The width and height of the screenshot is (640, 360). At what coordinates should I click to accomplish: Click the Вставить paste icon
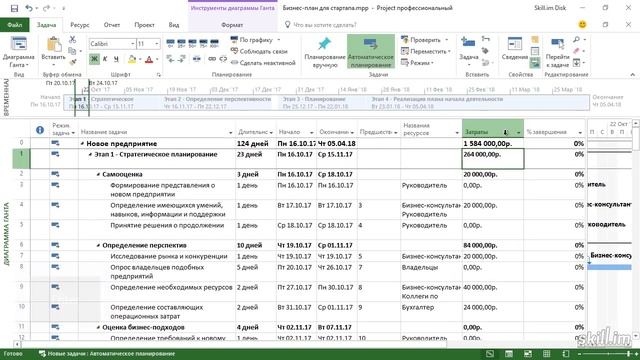[53, 45]
